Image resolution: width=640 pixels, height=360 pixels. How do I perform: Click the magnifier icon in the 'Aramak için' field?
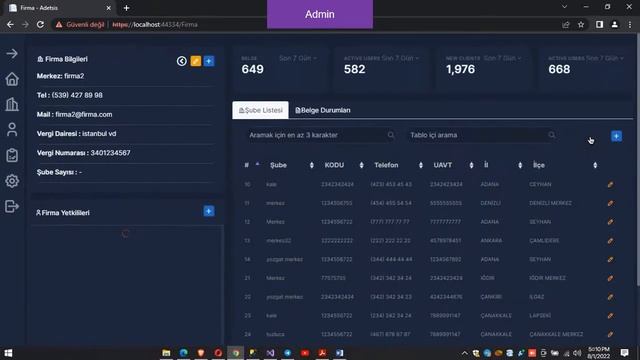click(391, 135)
